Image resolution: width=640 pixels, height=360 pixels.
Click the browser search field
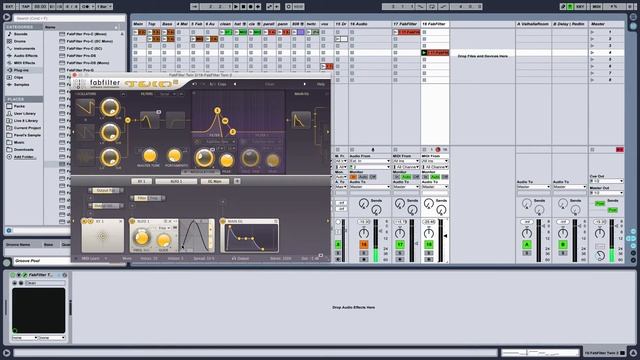tap(69, 18)
